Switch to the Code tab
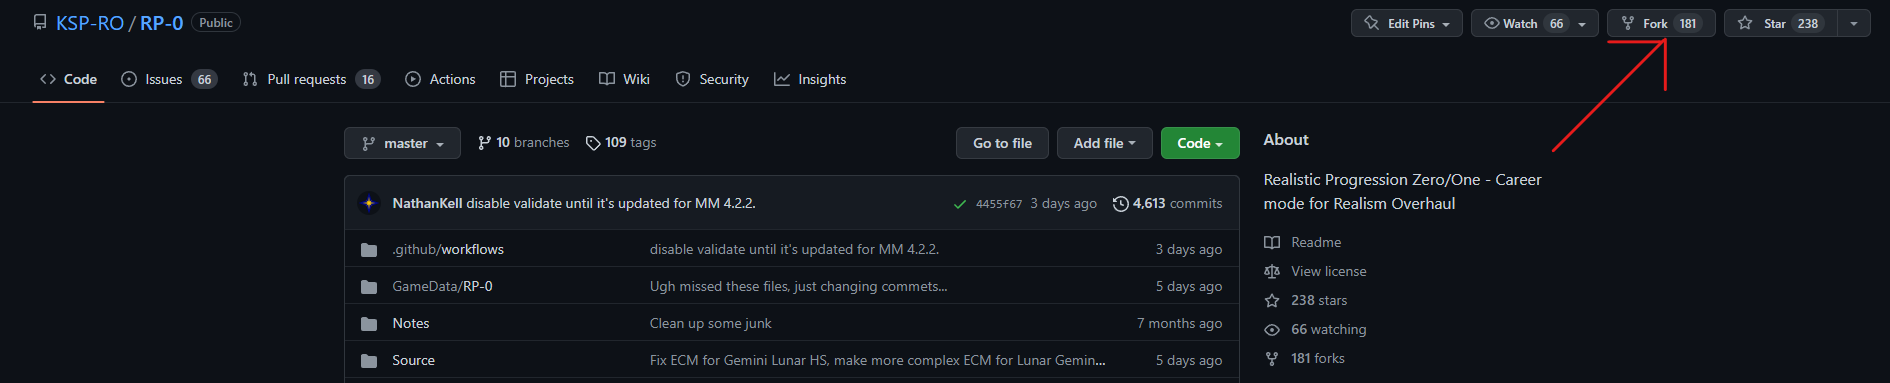 click(69, 79)
